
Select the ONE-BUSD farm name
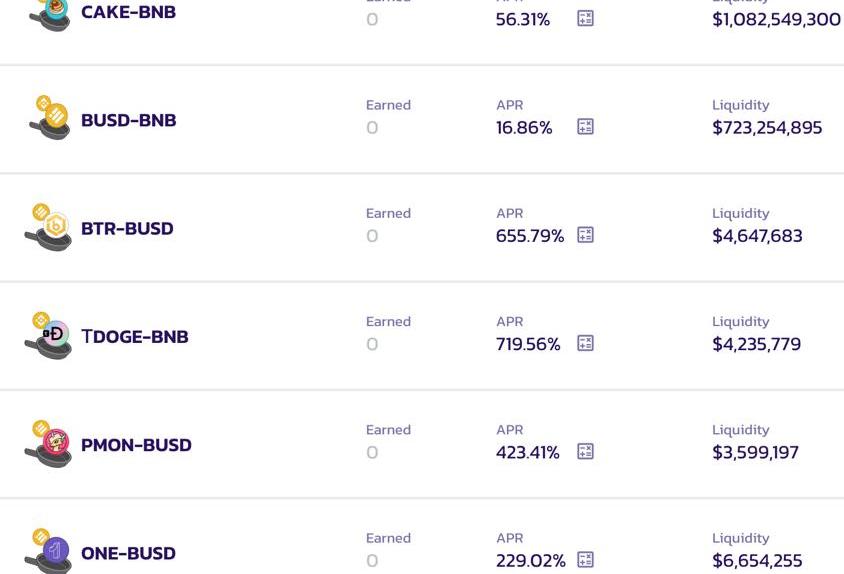coord(128,553)
